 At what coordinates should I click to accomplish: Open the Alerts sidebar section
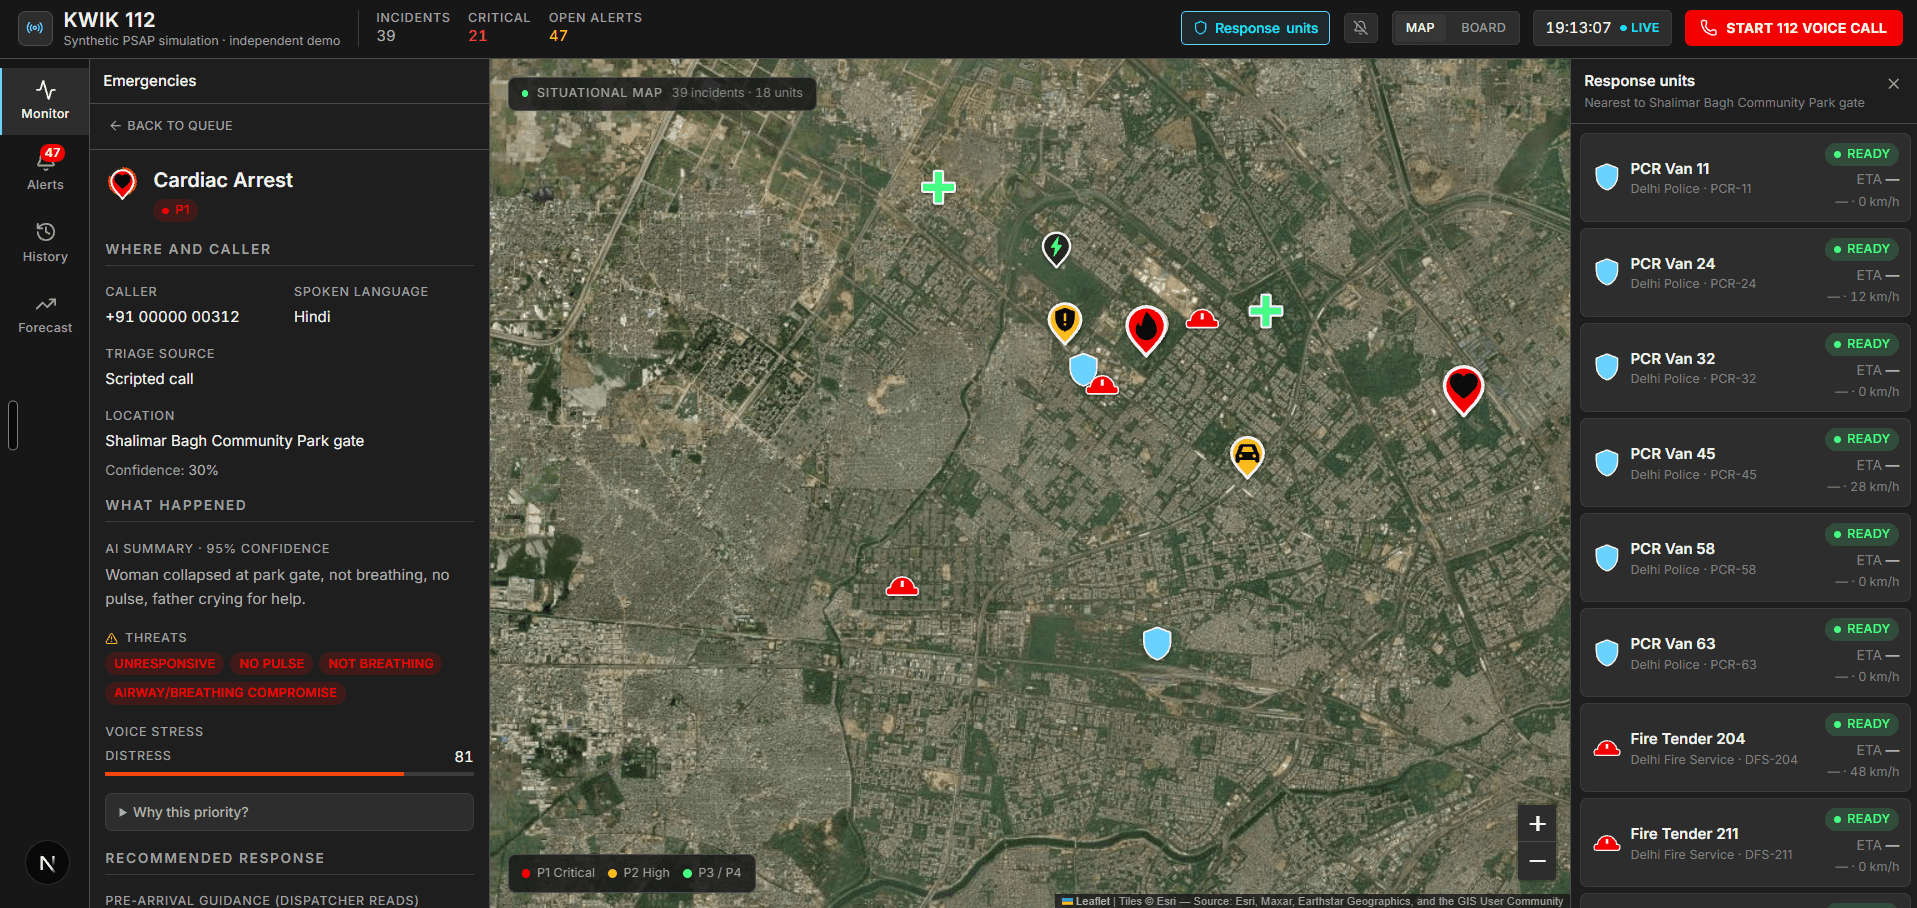(x=45, y=170)
